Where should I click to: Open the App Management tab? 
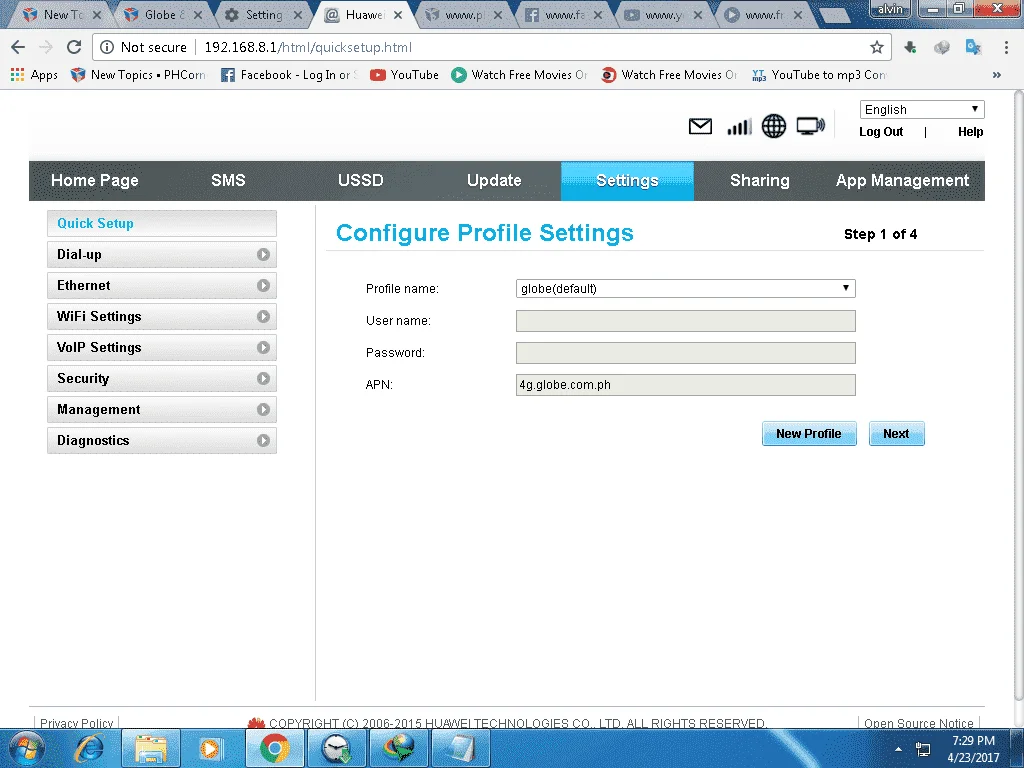pyautogui.click(x=903, y=181)
